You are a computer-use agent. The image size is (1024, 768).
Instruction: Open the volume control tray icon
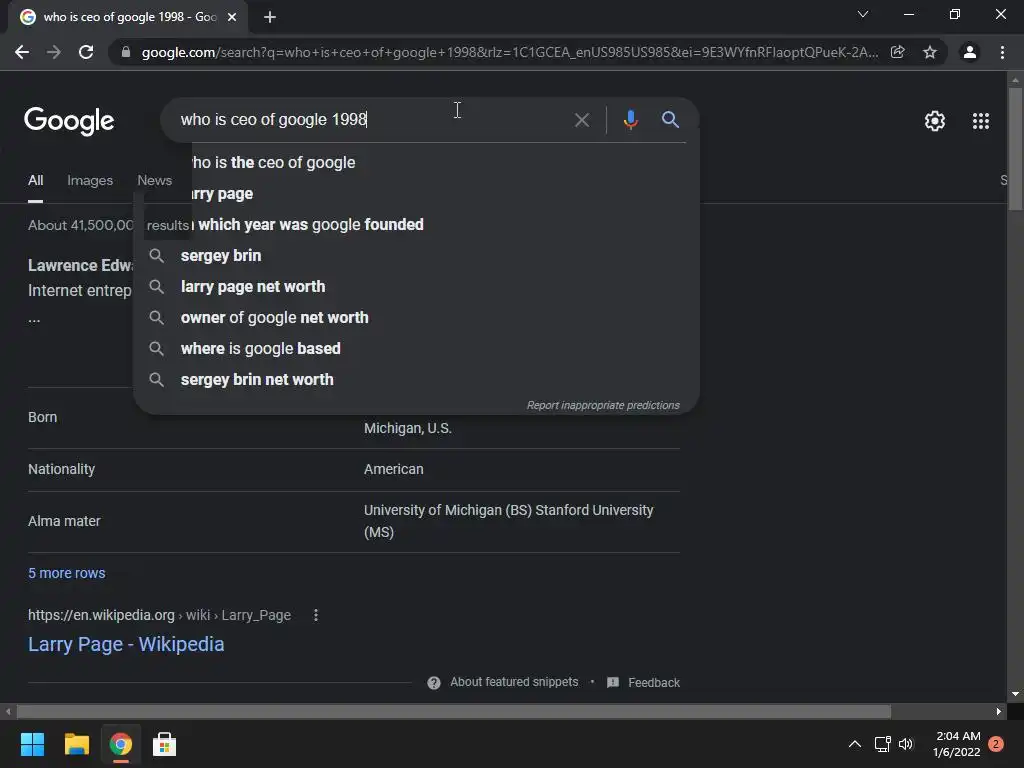point(906,744)
